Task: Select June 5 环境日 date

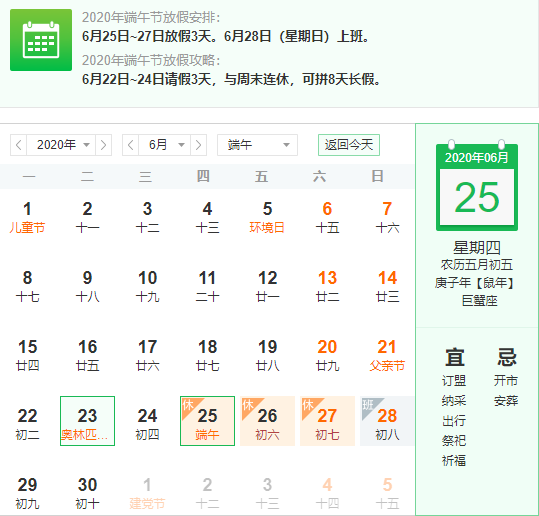Action: [x=267, y=217]
